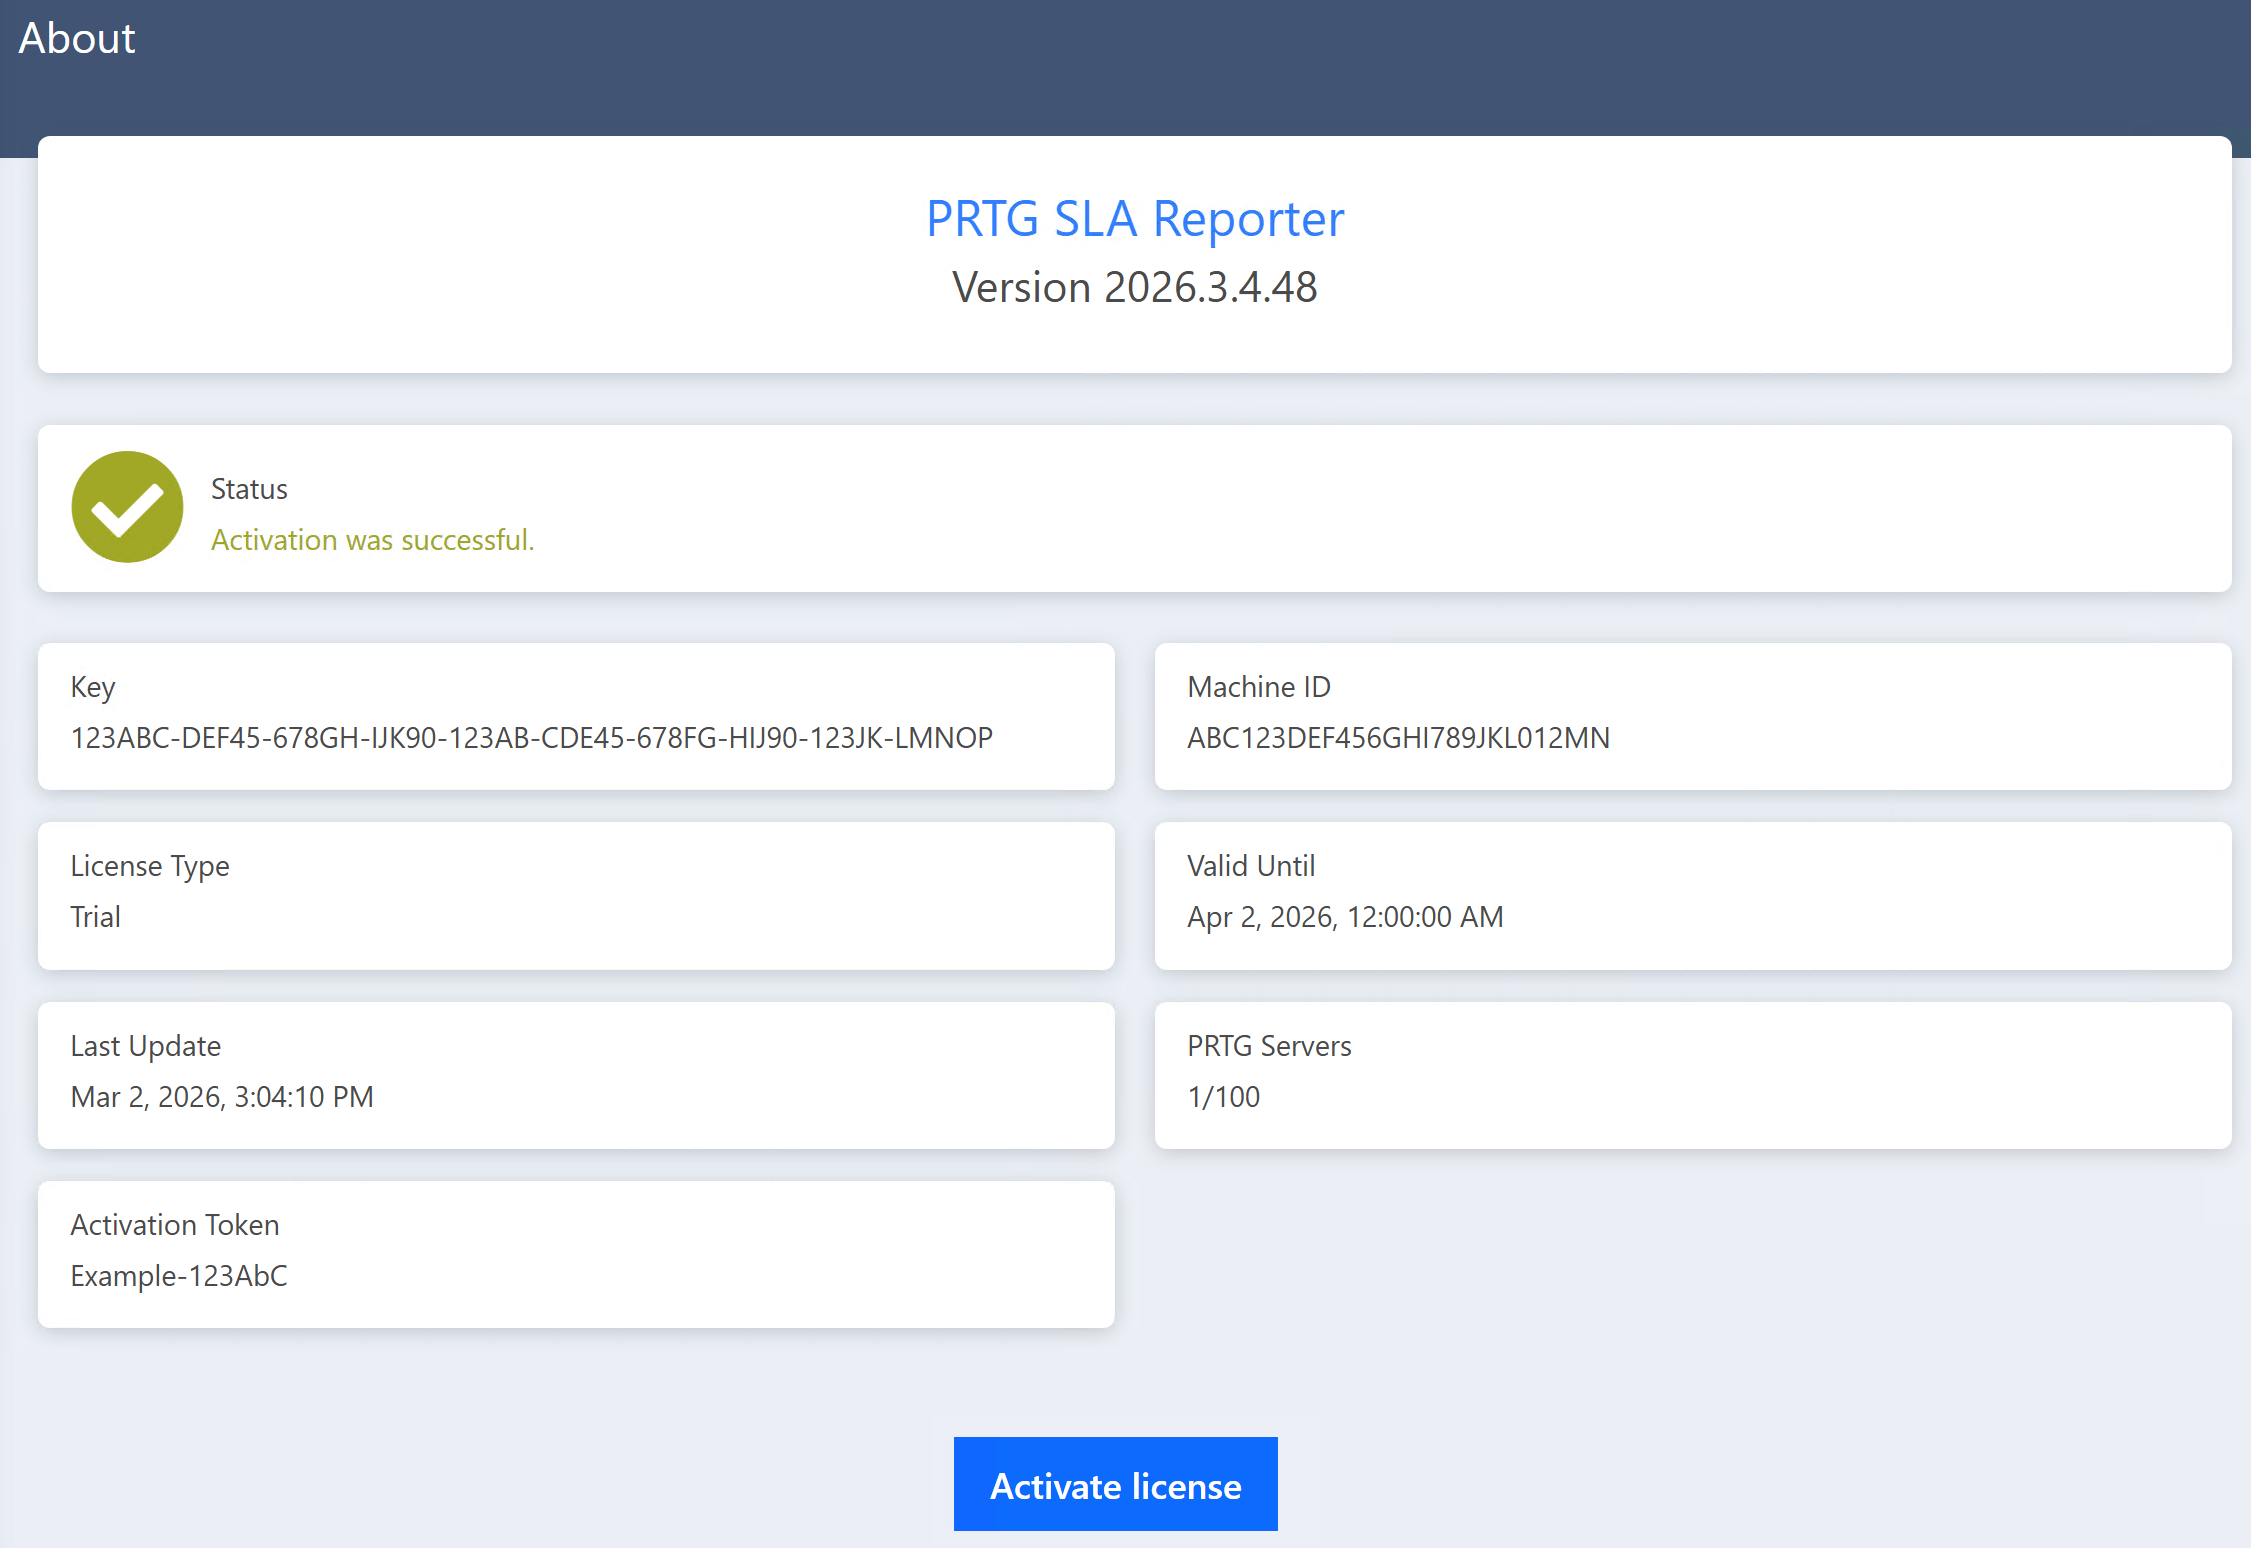This screenshot has height=1548, width=2251.
Task: Click the Status label
Action: click(249, 489)
